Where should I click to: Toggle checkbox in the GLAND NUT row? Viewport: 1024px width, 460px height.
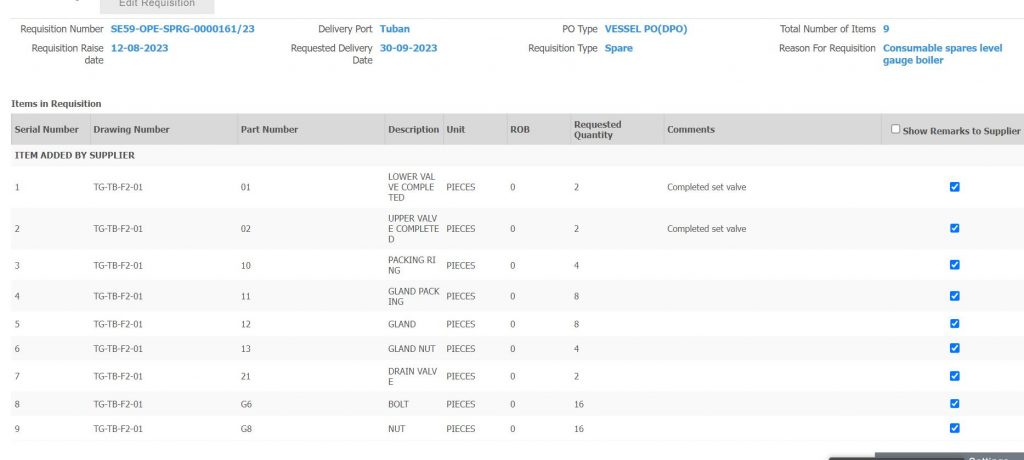tap(954, 348)
